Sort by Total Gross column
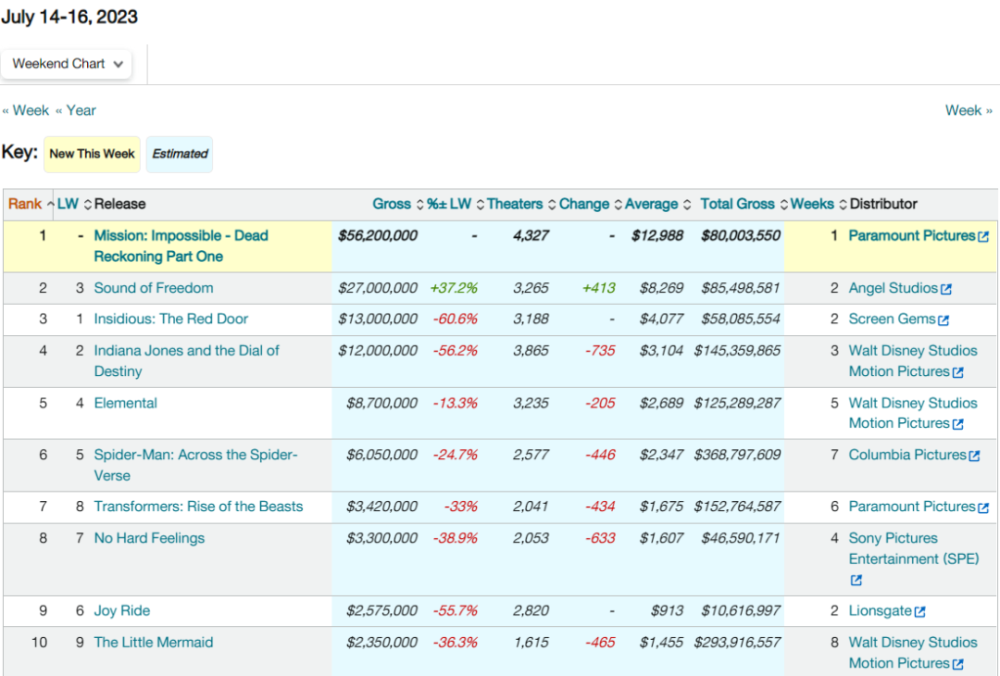This screenshot has width=1000, height=676. (738, 204)
